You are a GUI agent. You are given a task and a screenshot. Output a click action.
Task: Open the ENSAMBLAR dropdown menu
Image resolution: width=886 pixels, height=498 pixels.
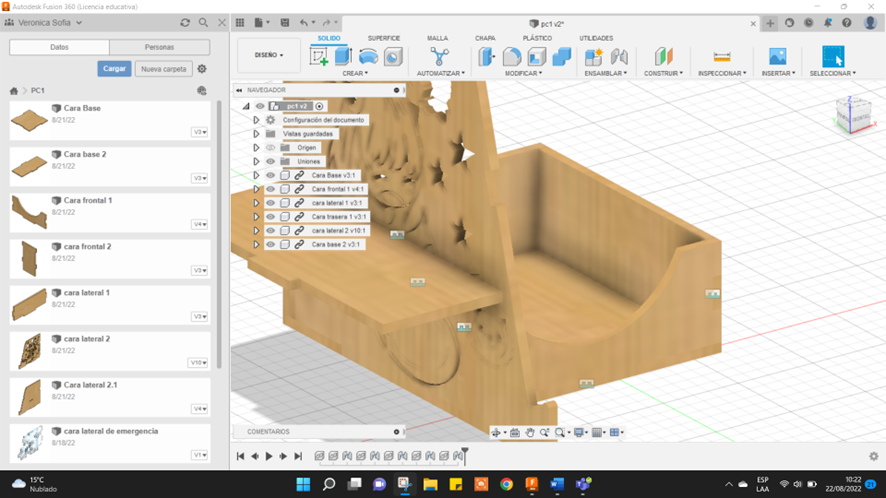tap(605, 73)
